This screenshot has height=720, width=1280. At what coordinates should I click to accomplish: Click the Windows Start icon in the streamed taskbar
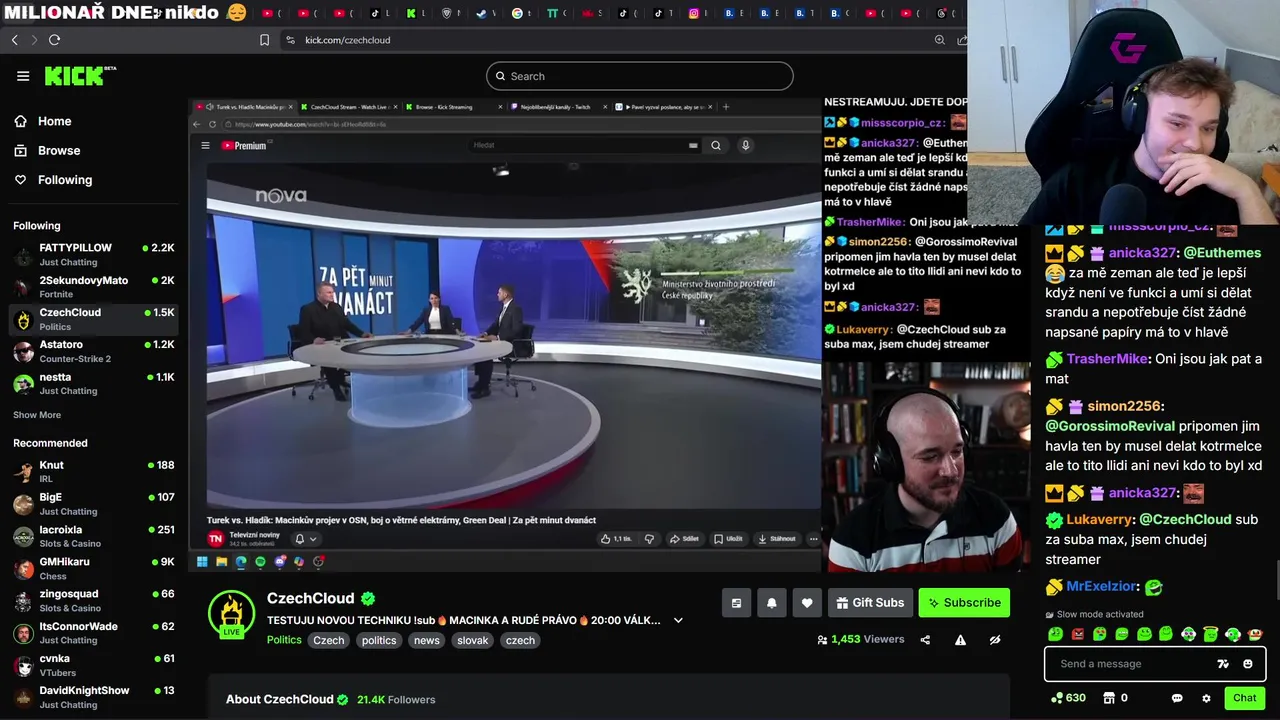202,562
